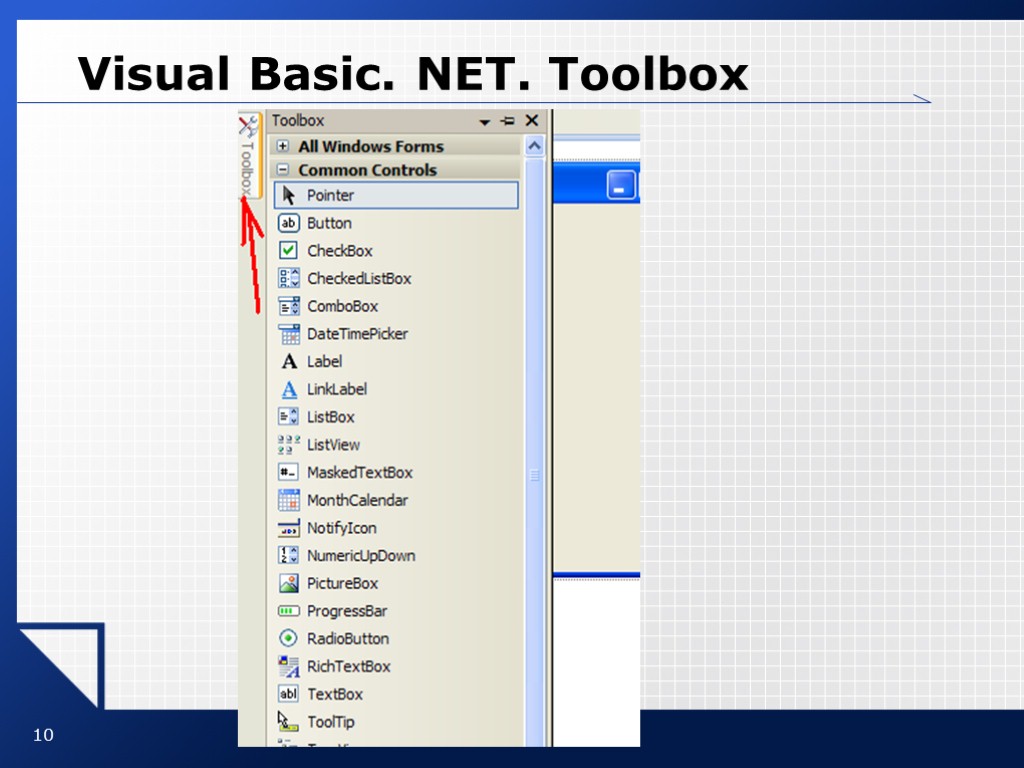Image resolution: width=1024 pixels, height=768 pixels.
Task: Click the Common Controls header text
Action: tap(368, 170)
